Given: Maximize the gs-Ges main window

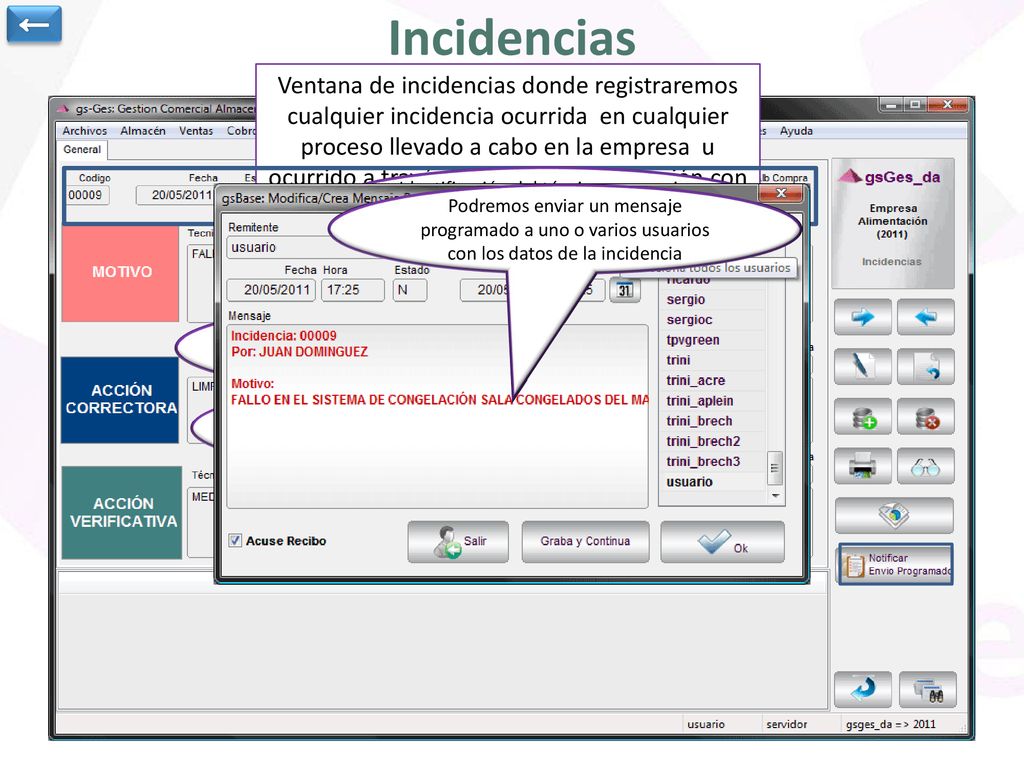Looking at the screenshot, I should pyautogui.click(x=914, y=104).
